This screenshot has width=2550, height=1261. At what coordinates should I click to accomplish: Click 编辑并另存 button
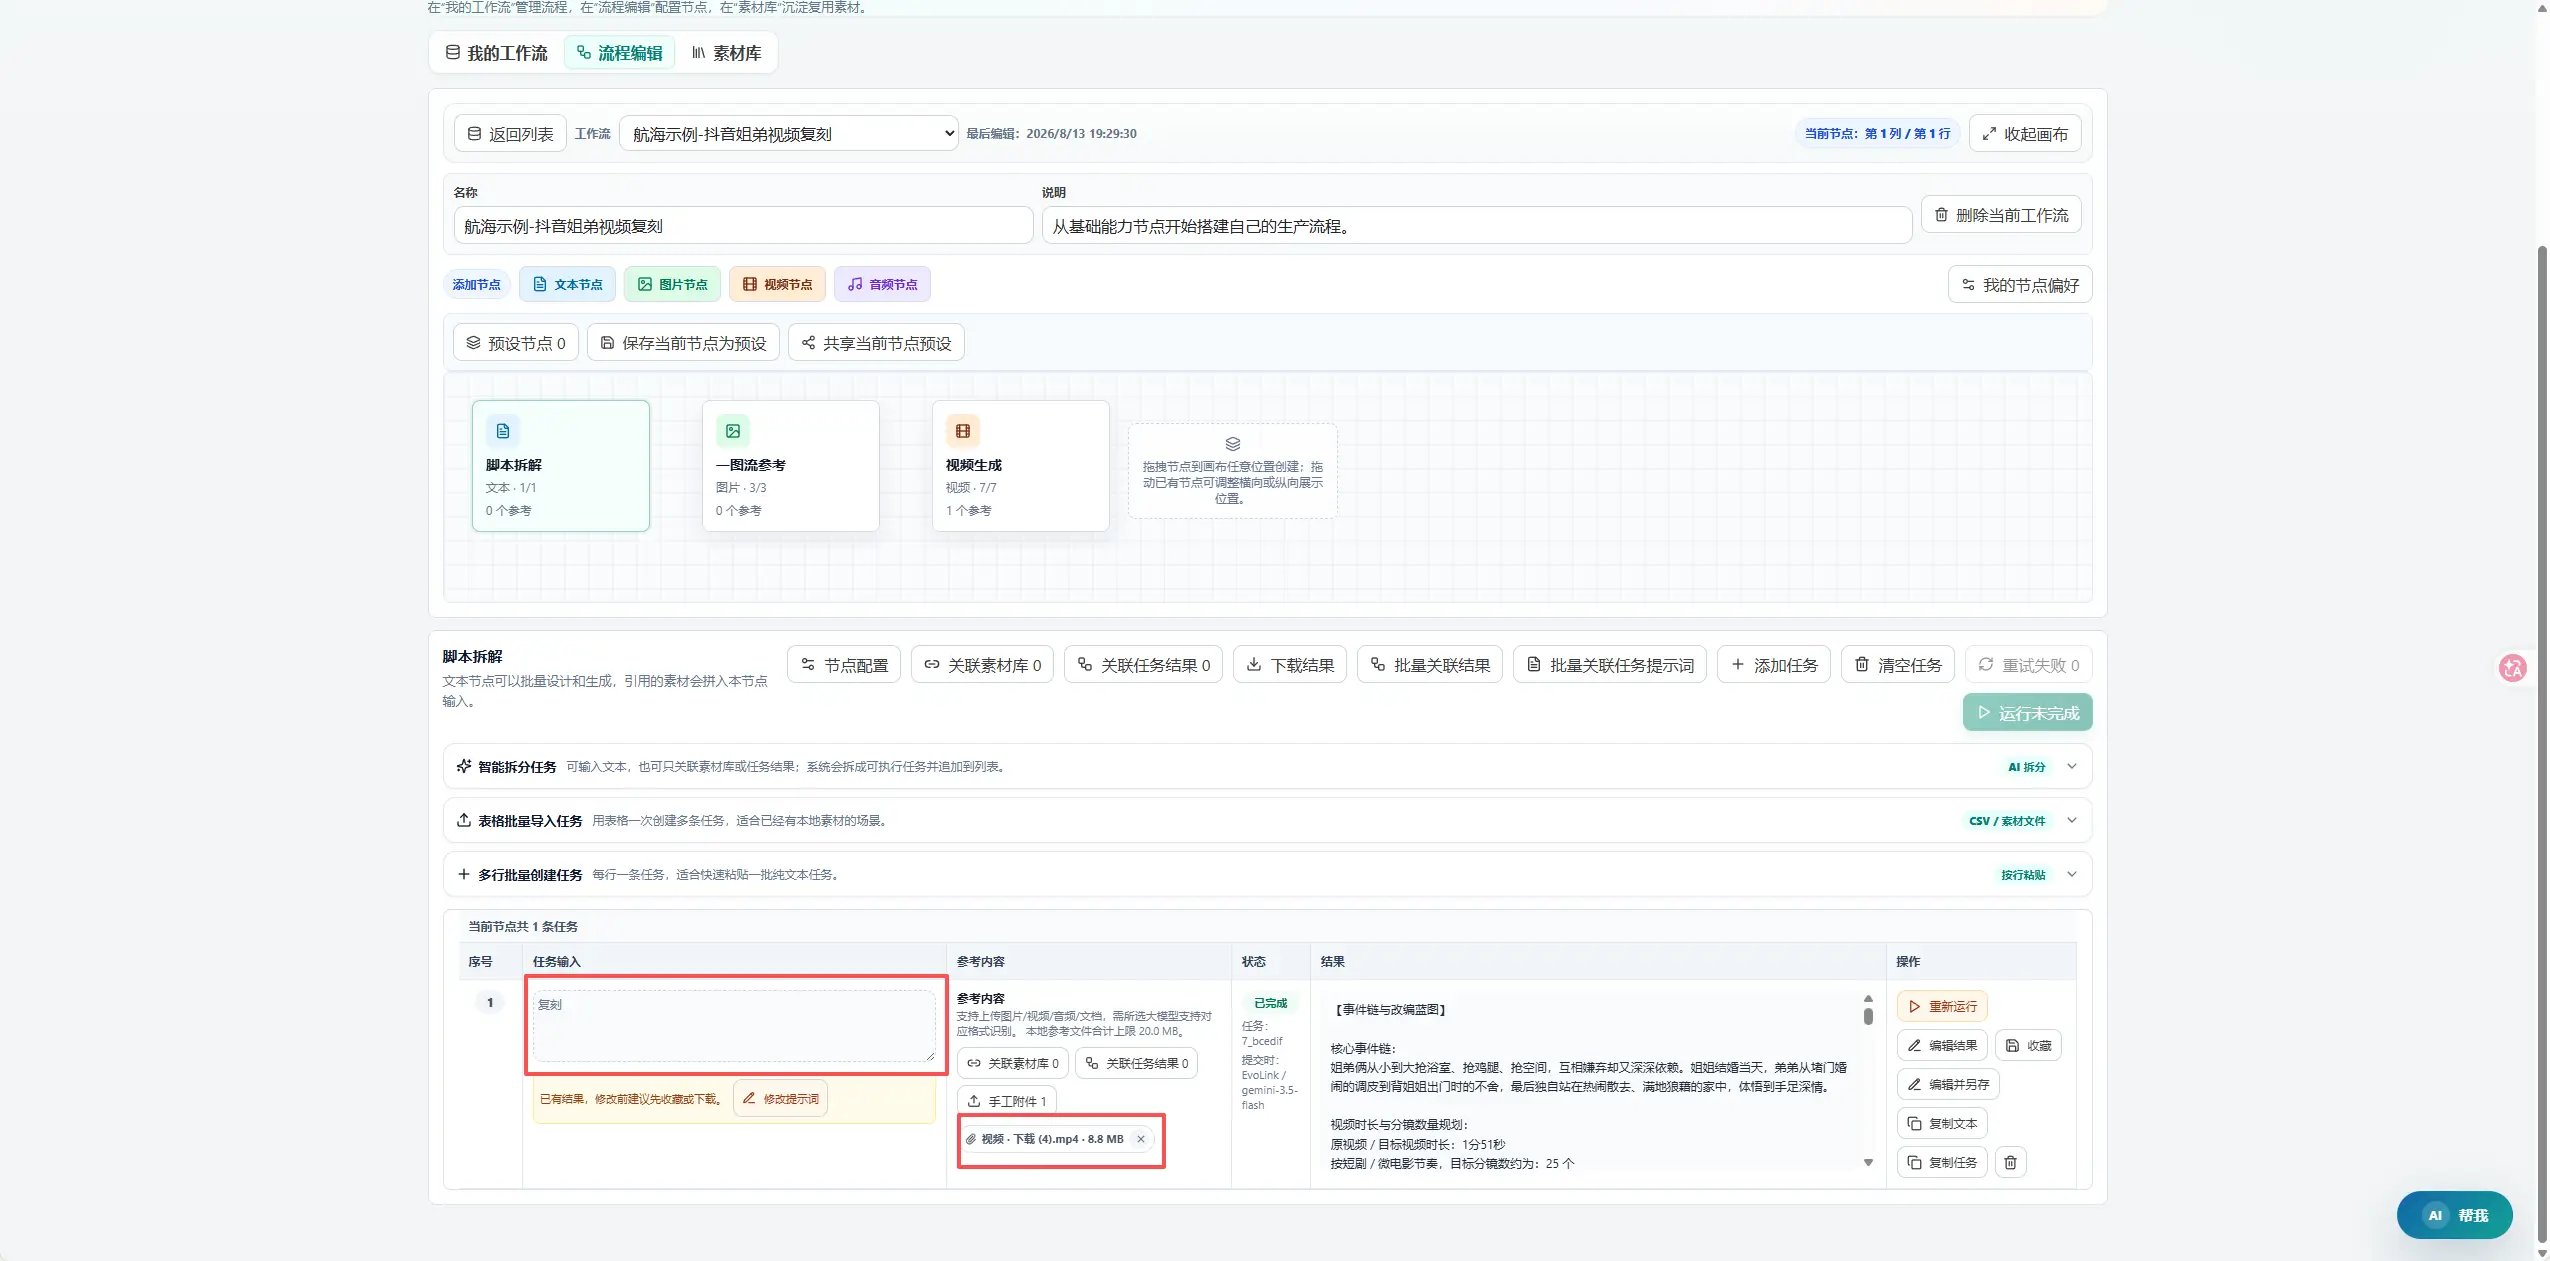pyautogui.click(x=1948, y=1084)
